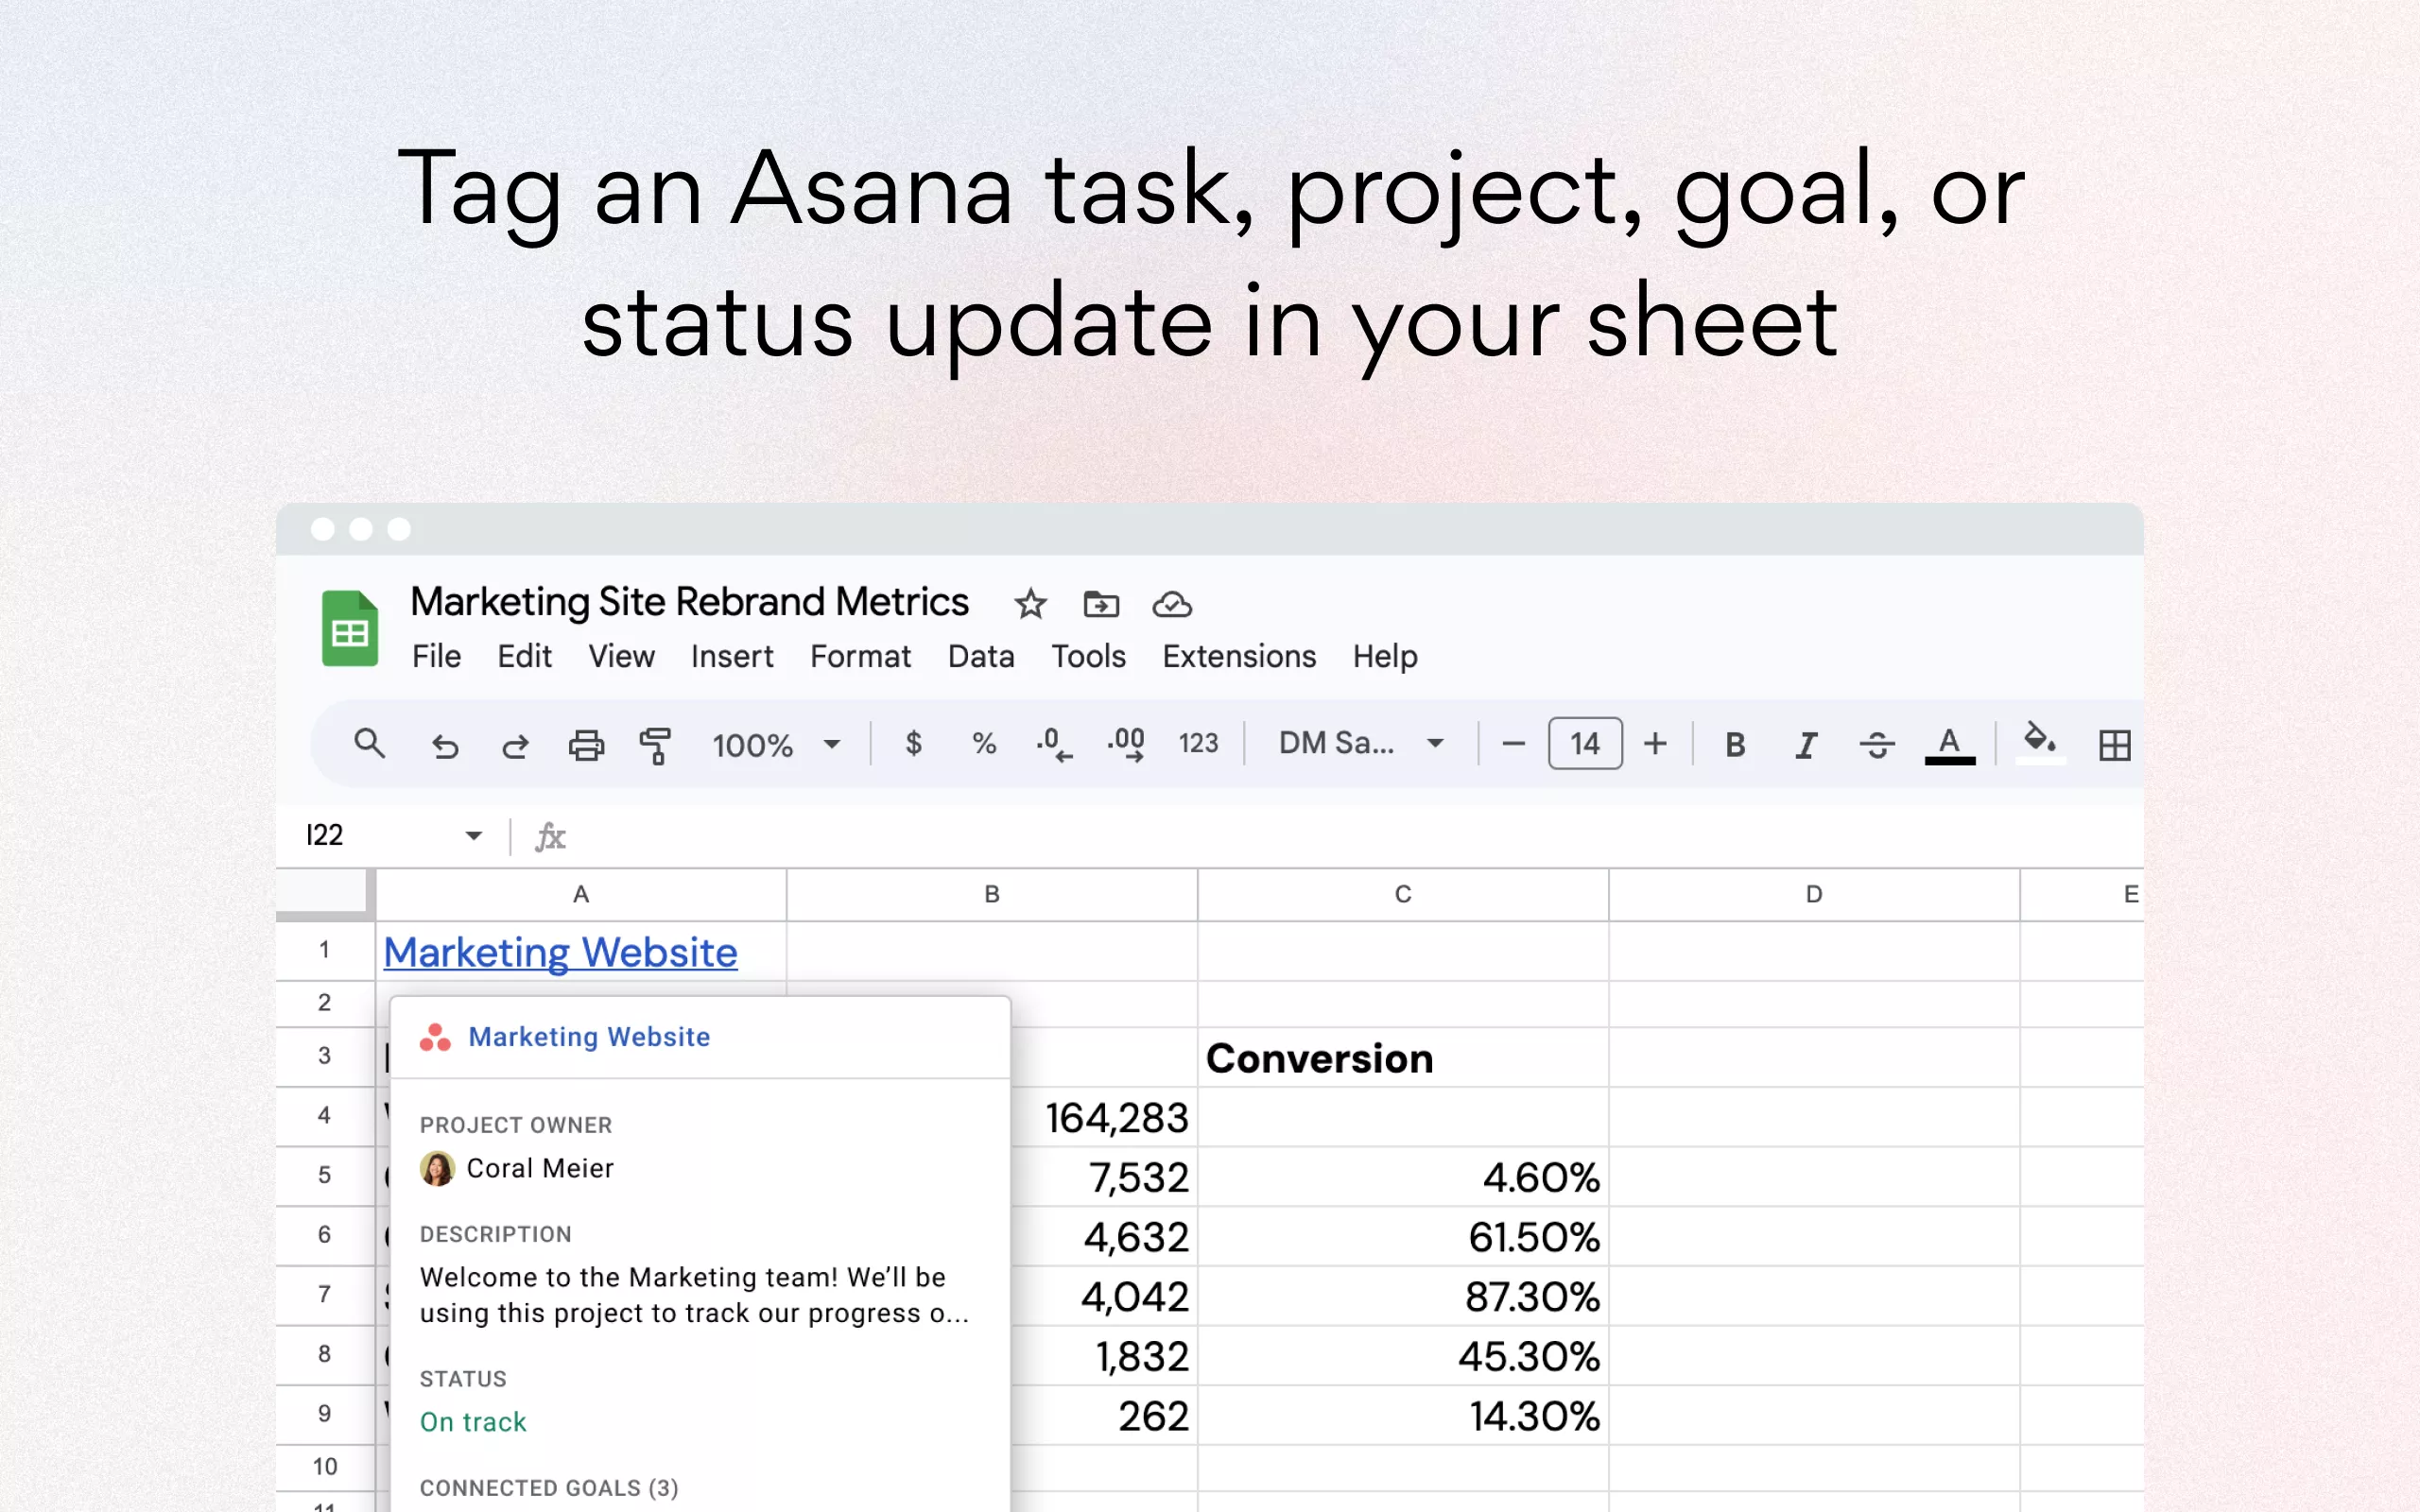Viewport: 2420px width, 1512px height.
Task: Select the cell containing 164,283
Action: click(1104, 1117)
